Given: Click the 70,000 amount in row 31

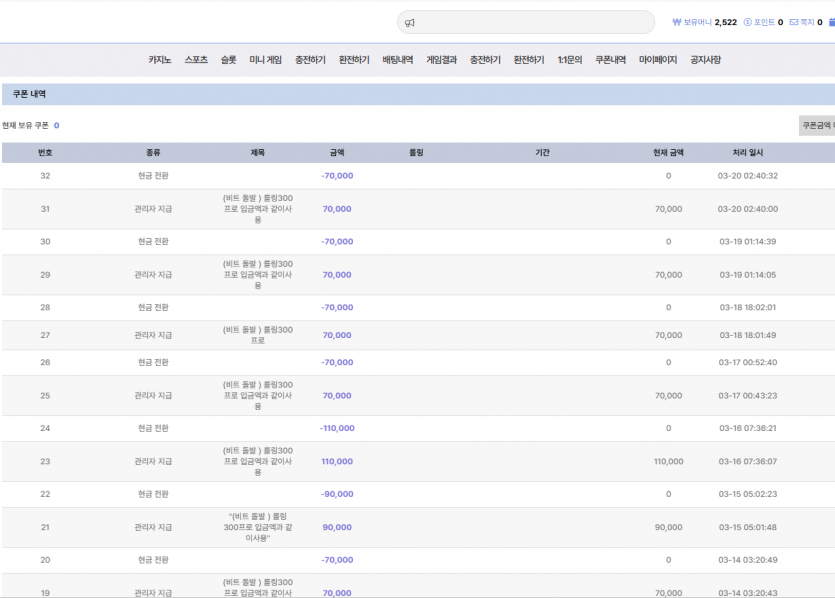Looking at the screenshot, I should pyautogui.click(x=337, y=209).
